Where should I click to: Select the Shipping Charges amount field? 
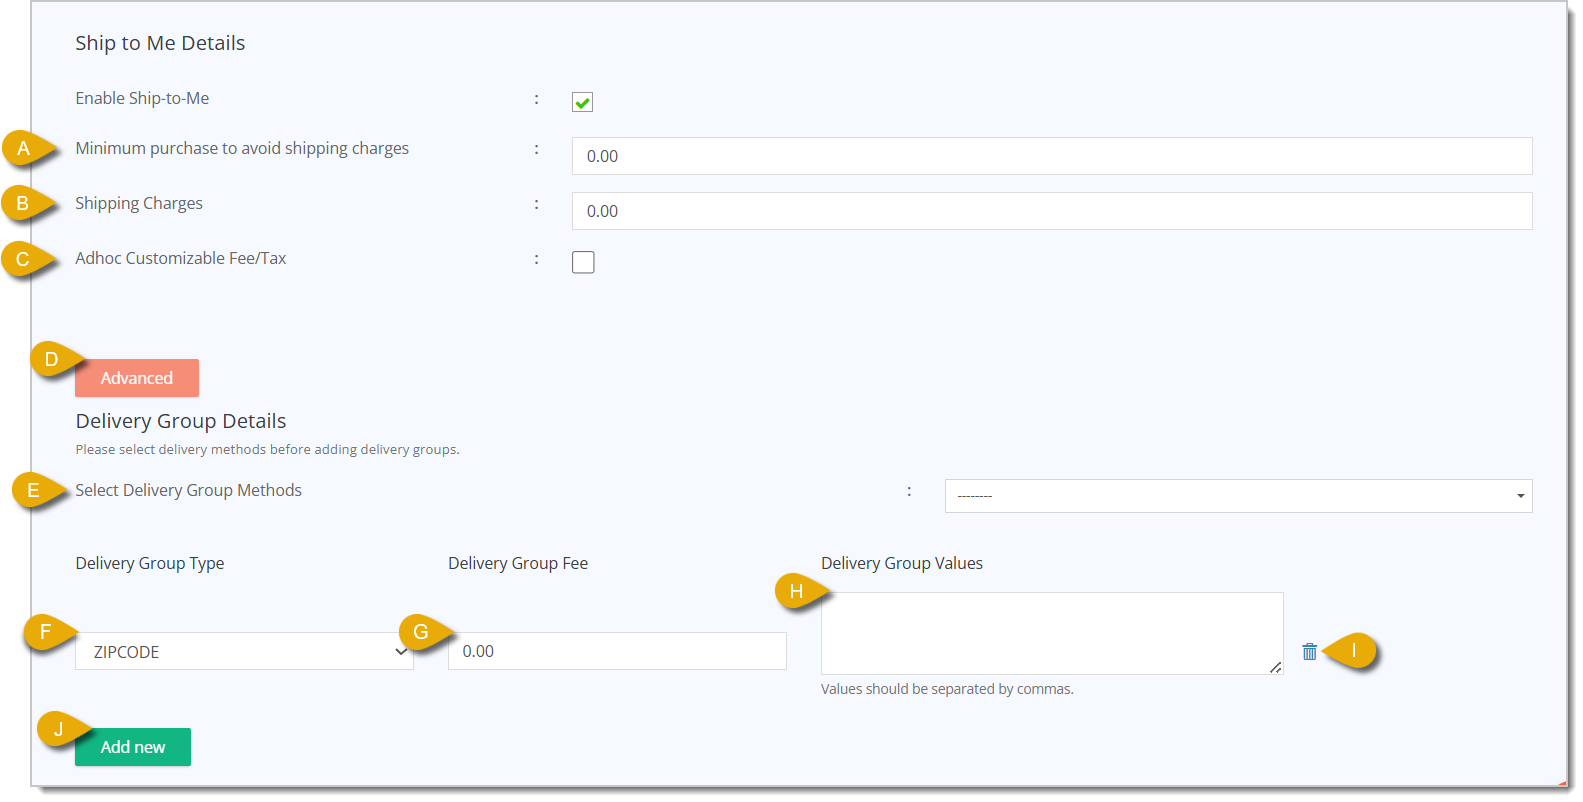pos(1052,211)
